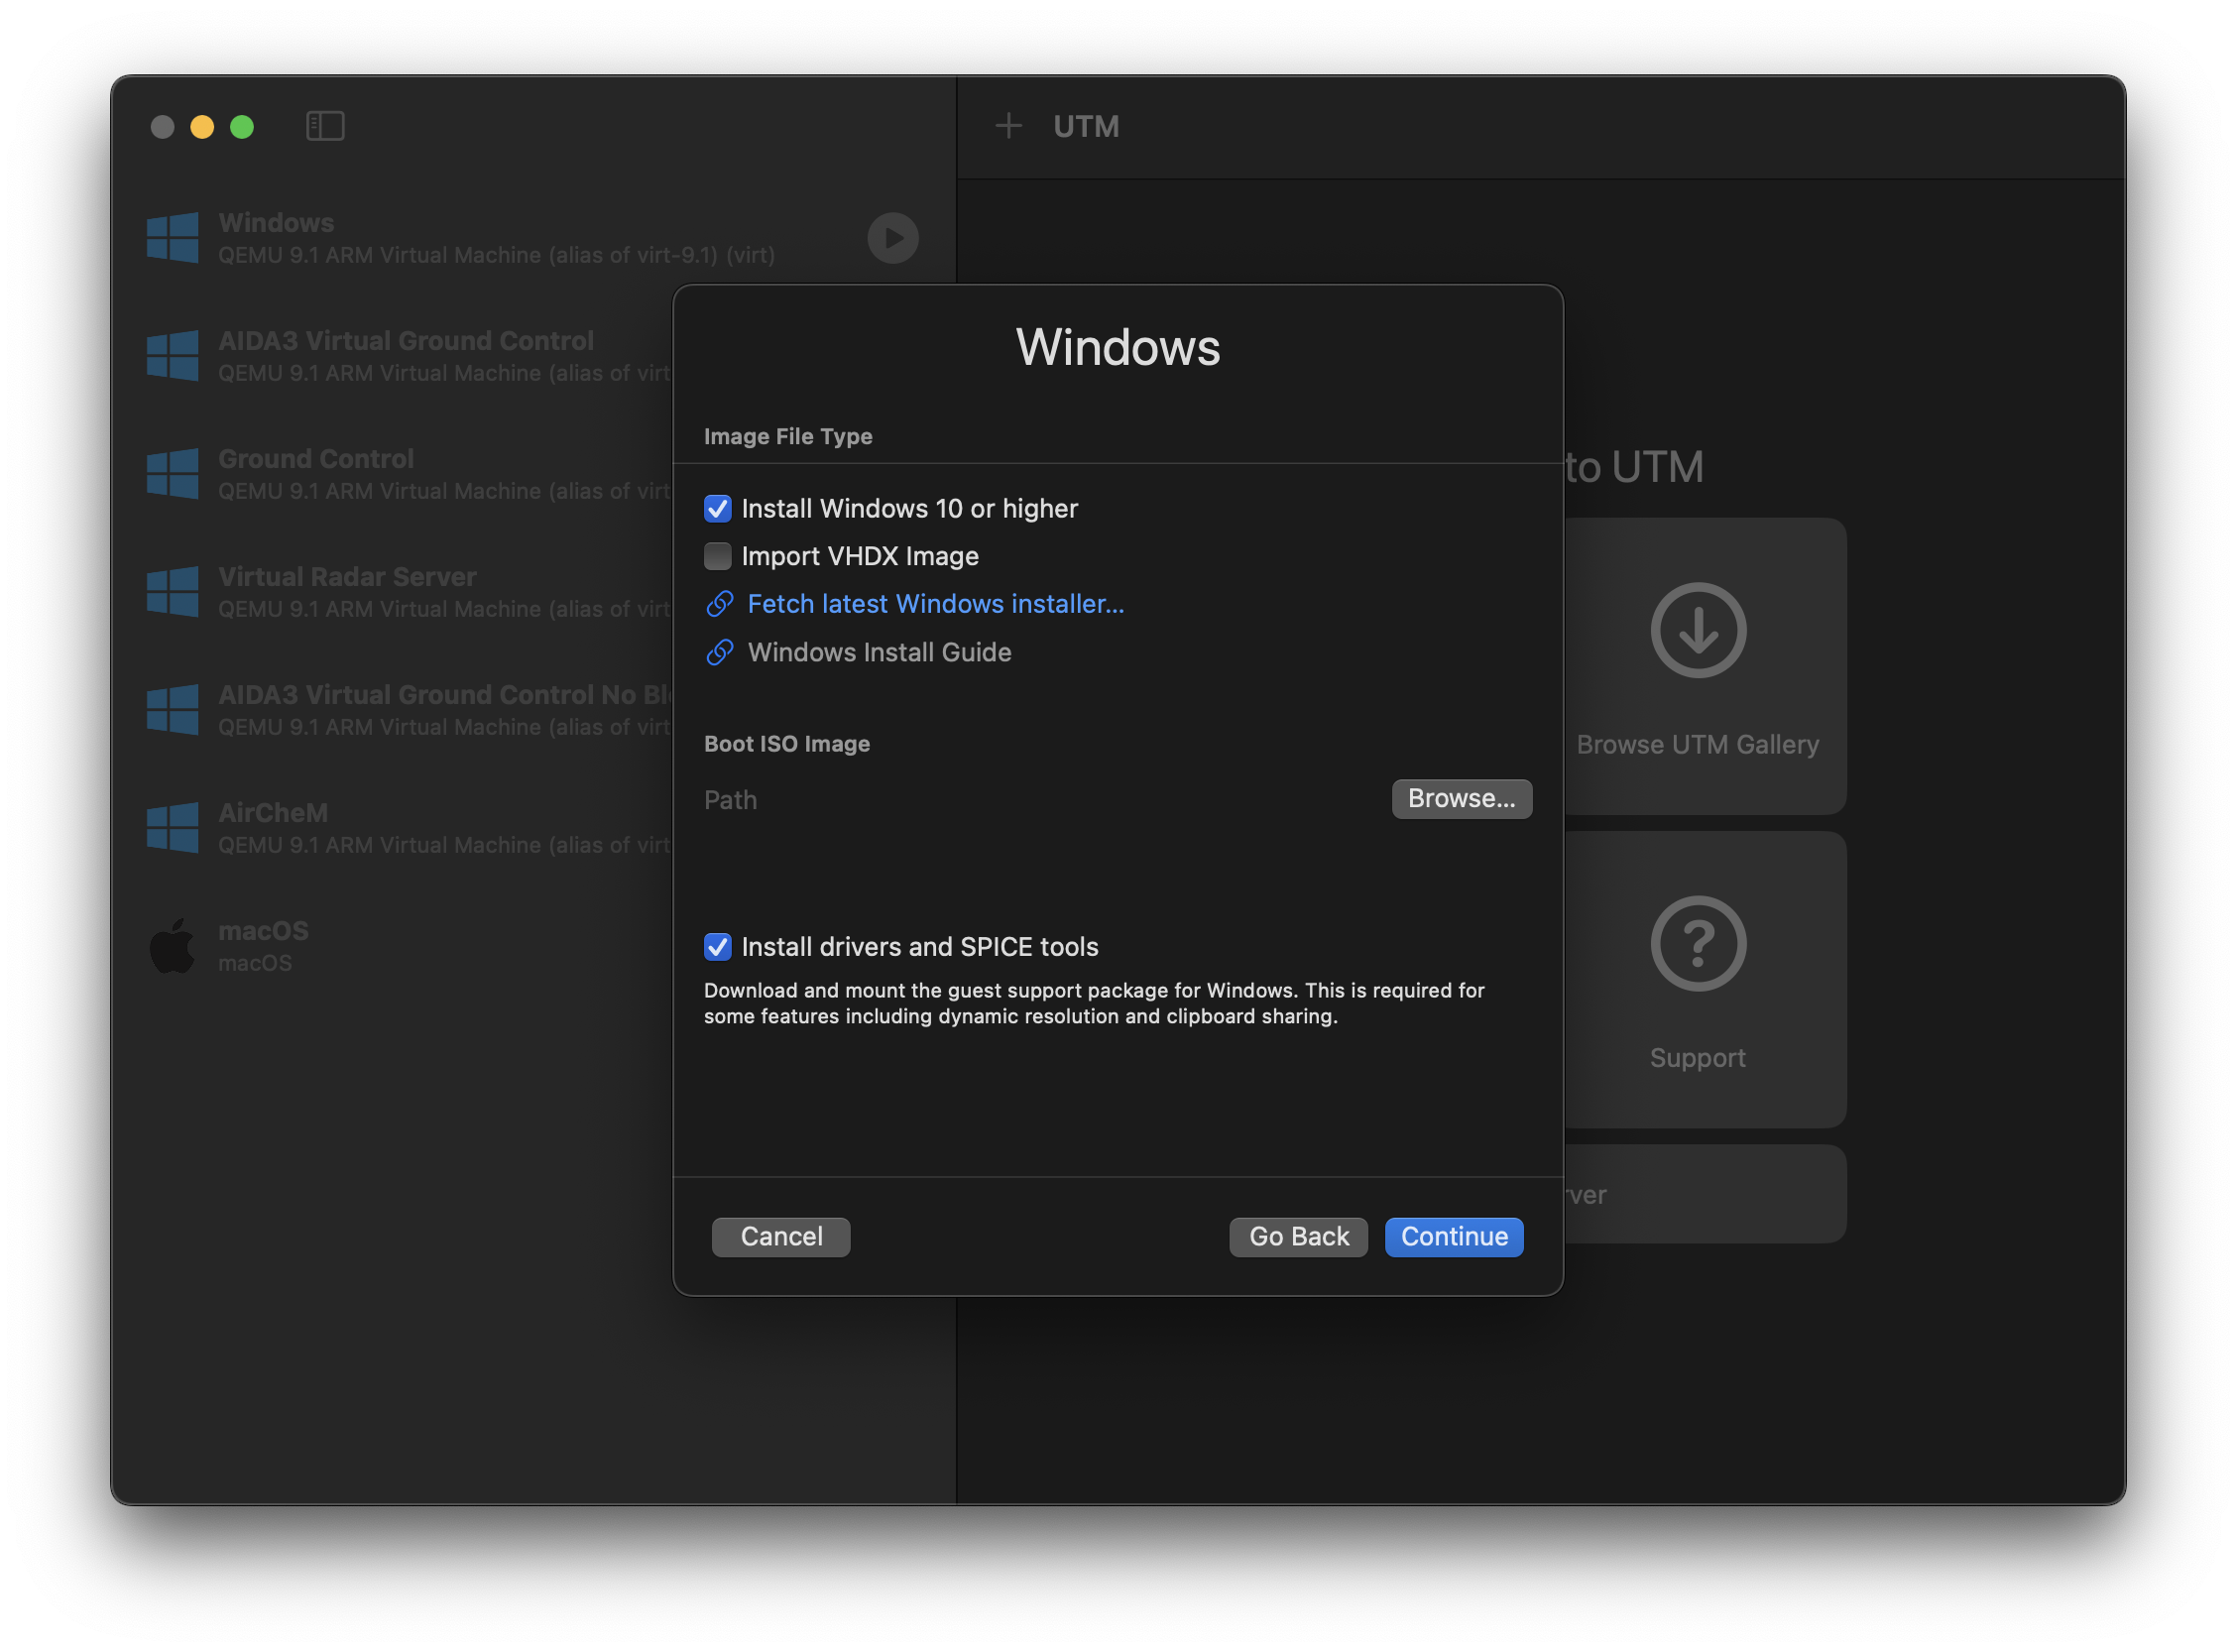Click the new VM plus icon
This screenshot has width=2237, height=1652.
tap(1009, 126)
